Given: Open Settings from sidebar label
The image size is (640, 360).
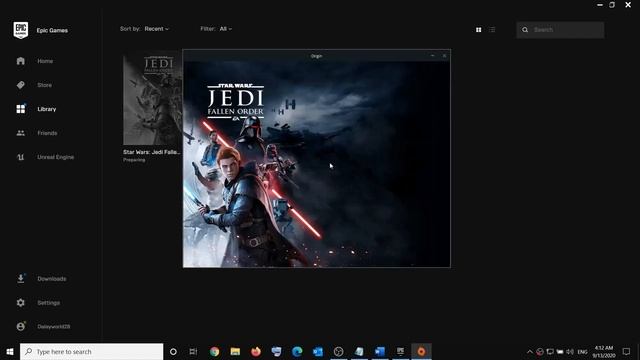Looking at the screenshot, I should point(49,303).
